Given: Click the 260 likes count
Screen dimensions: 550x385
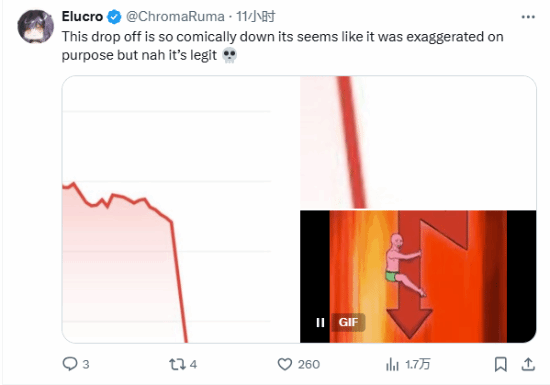Looking at the screenshot, I should [309, 365].
